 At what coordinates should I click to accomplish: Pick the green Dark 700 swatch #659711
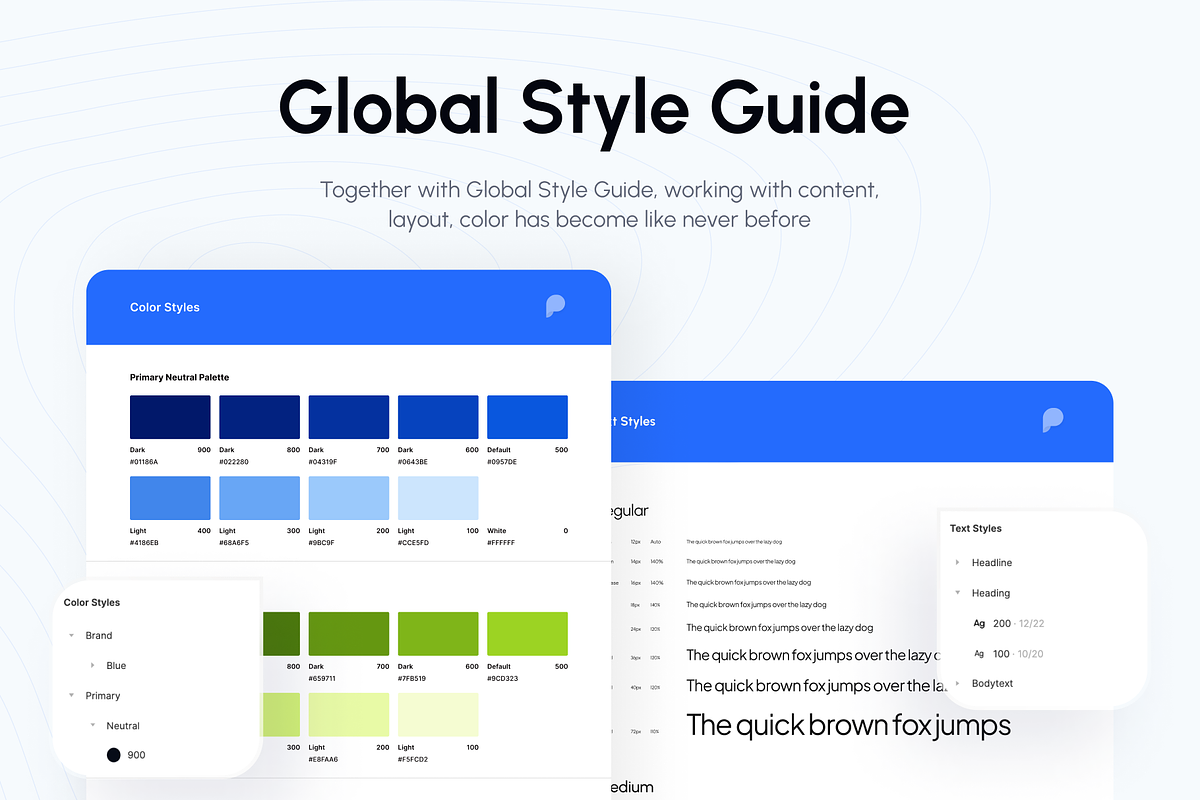pyautogui.click(x=349, y=634)
